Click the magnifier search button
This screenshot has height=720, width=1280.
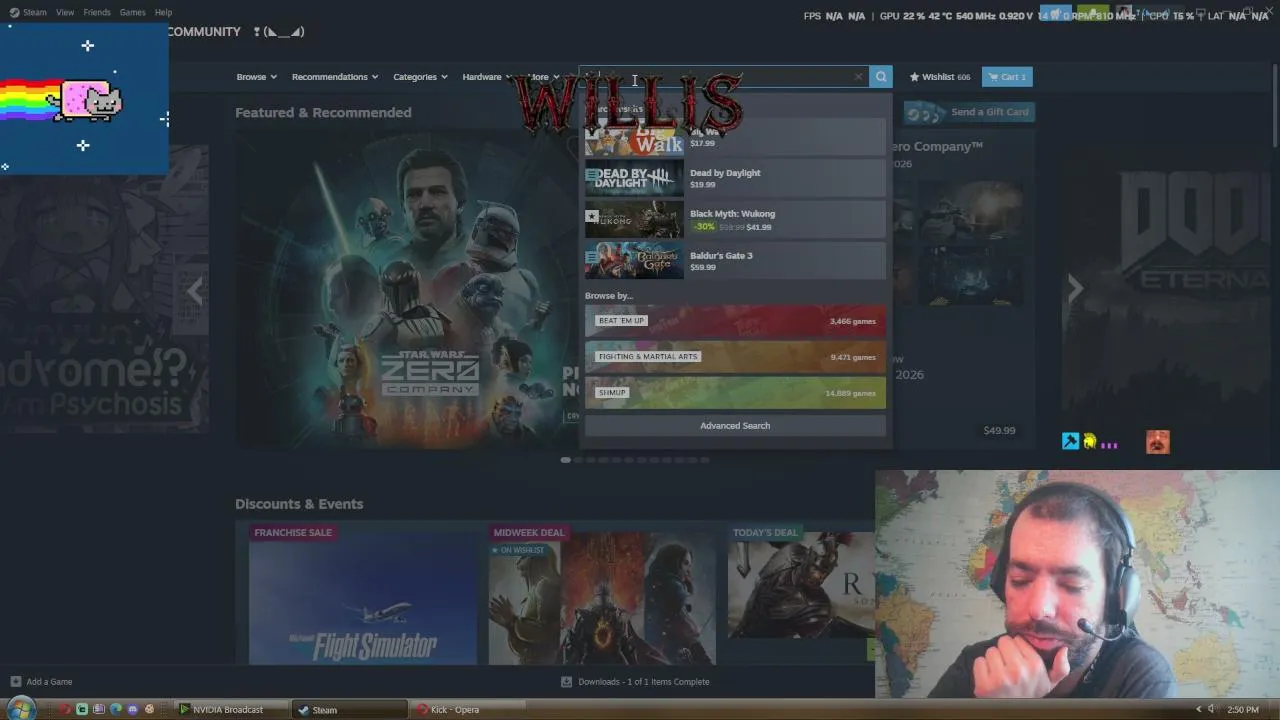tap(881, 77)
